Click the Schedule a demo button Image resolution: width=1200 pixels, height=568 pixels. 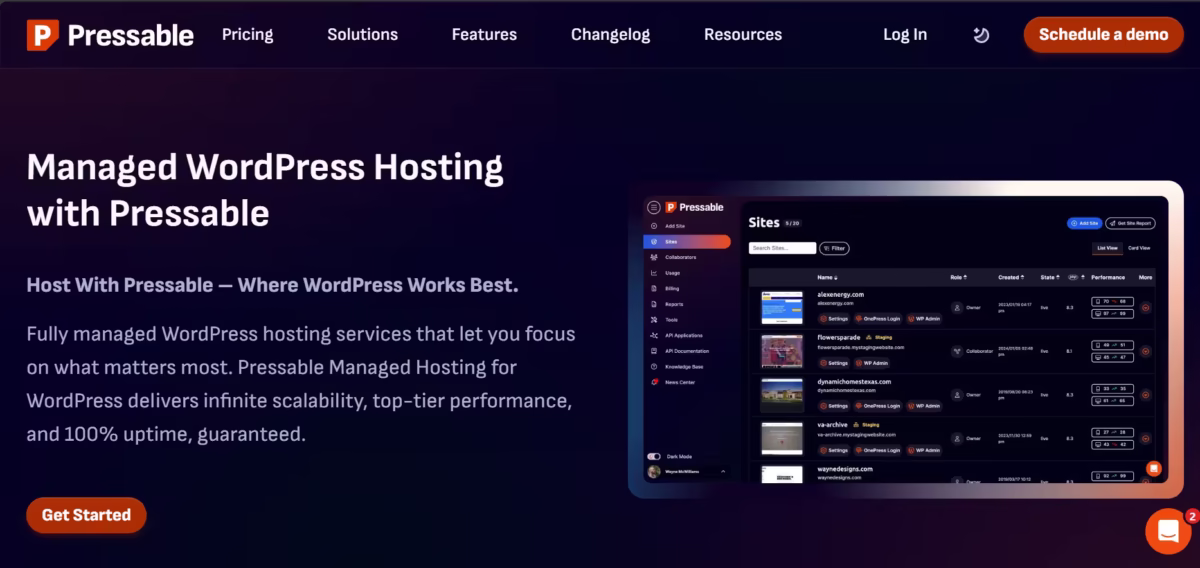(x=1103, y=35)
